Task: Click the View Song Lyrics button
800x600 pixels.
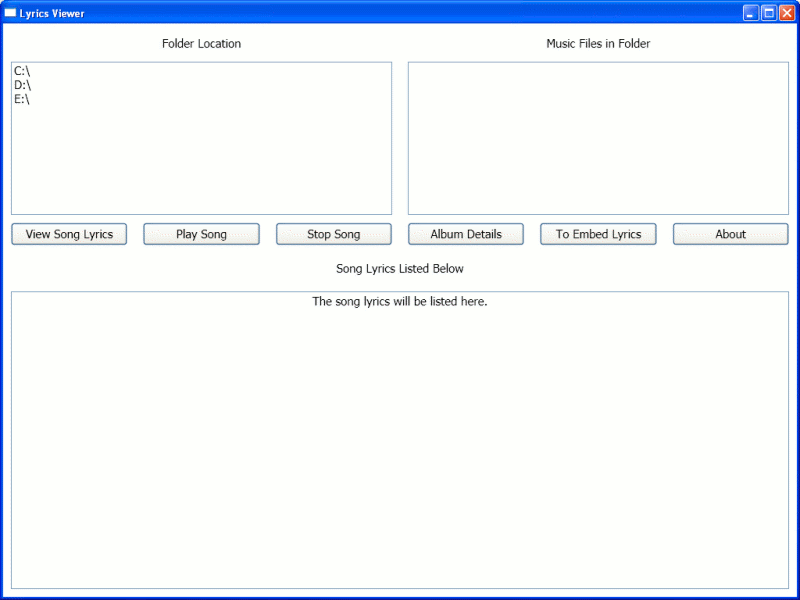Action: click(68, 234)
